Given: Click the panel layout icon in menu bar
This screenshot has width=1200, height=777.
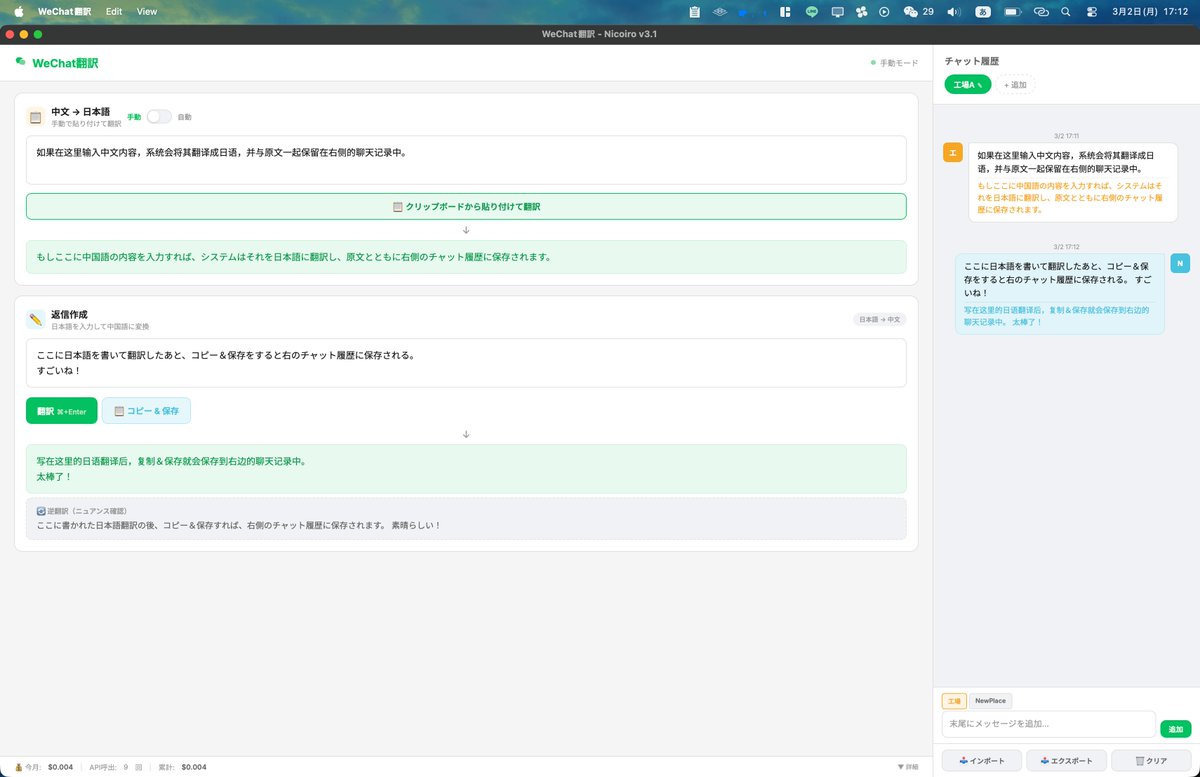Looking at the screenshot, I should click(x=786, y=12).
